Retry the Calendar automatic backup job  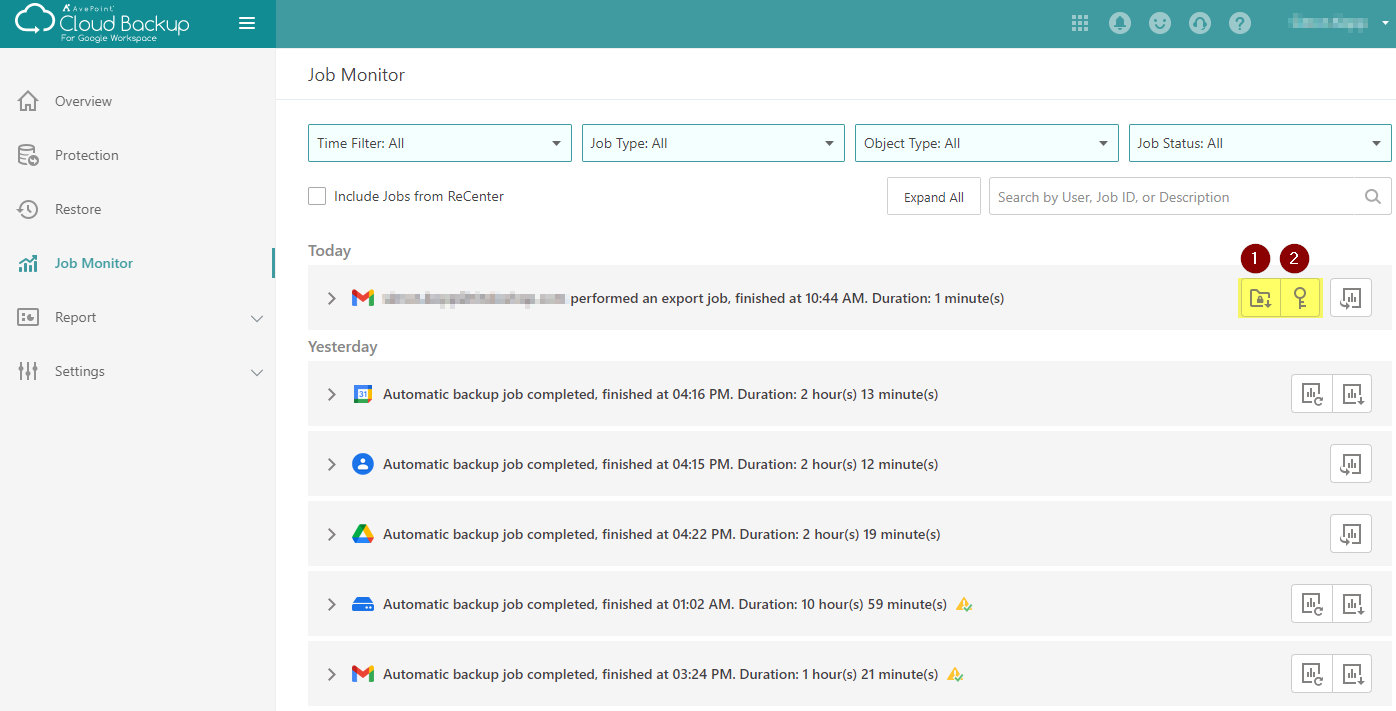coord(1311,393)
